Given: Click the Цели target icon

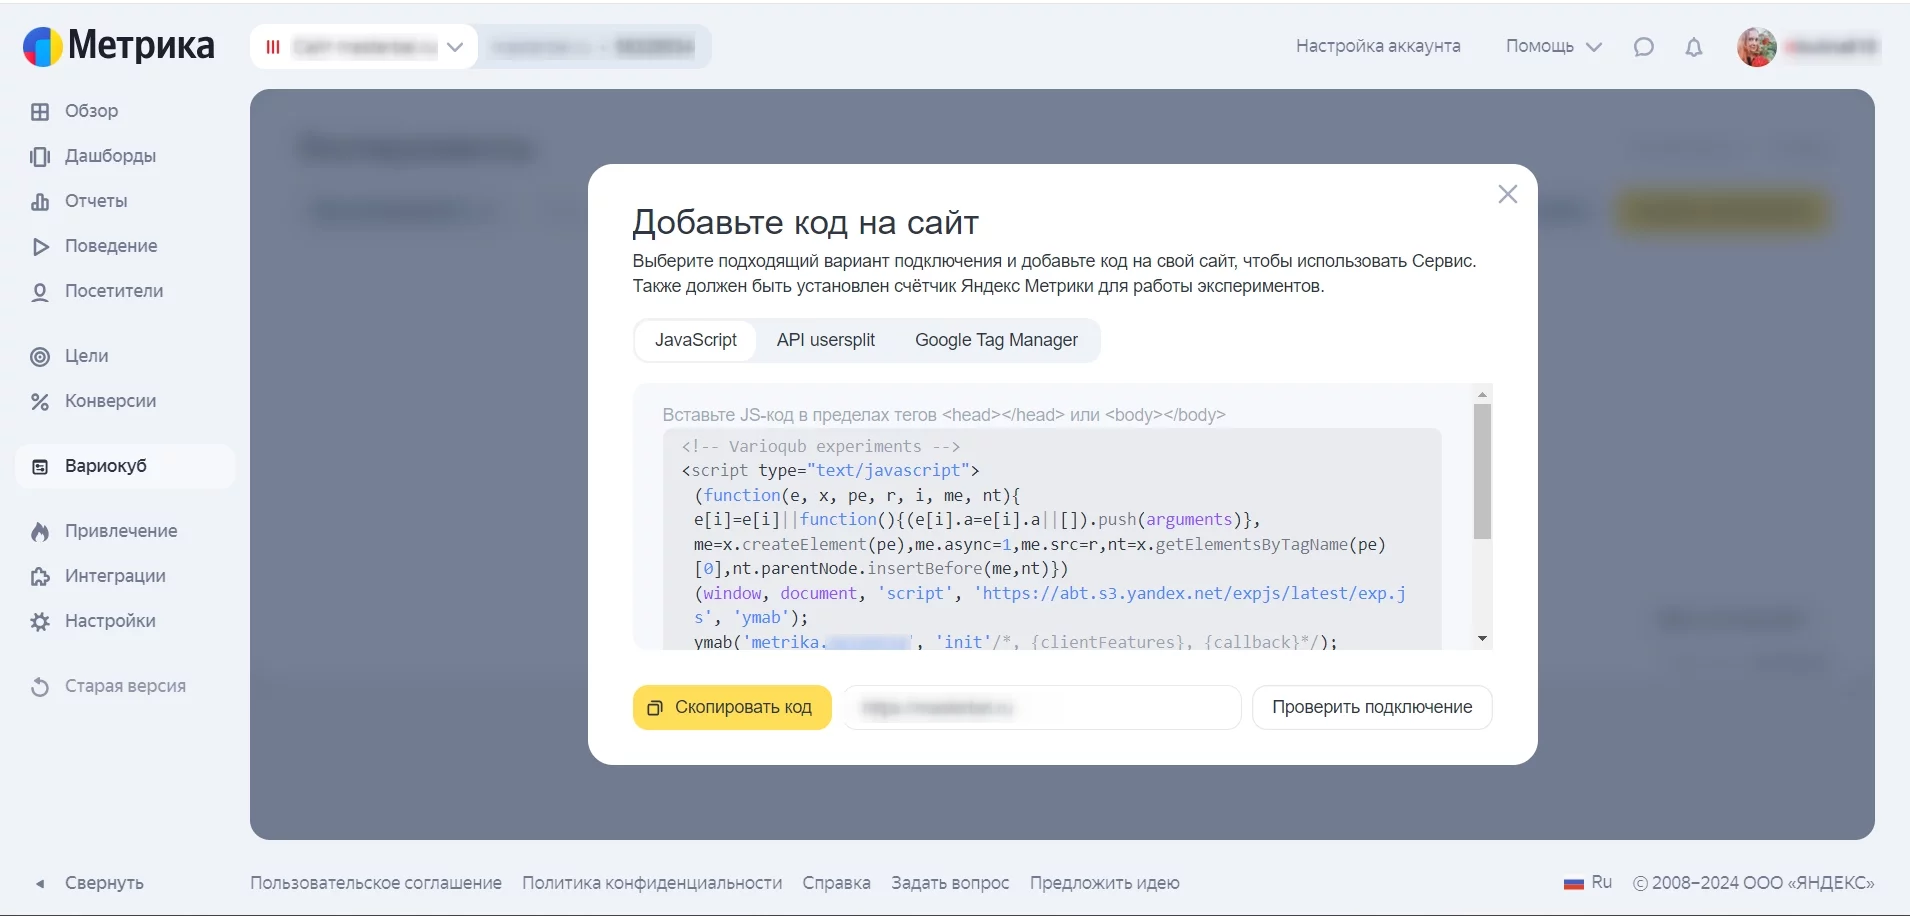Looking at the screenshot, I should coord(40,356).
